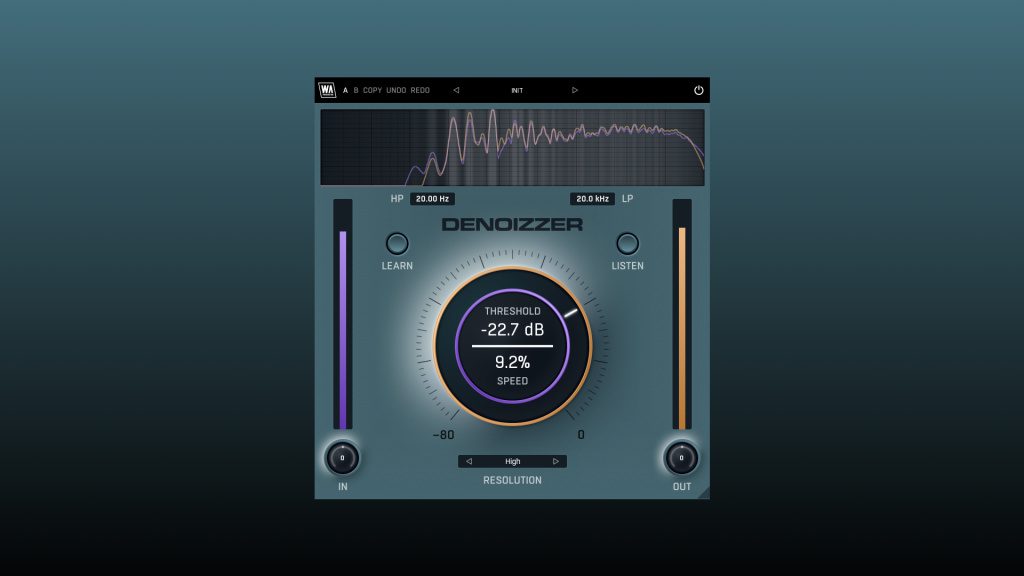Enable the LISTEN button

point(627,244)
